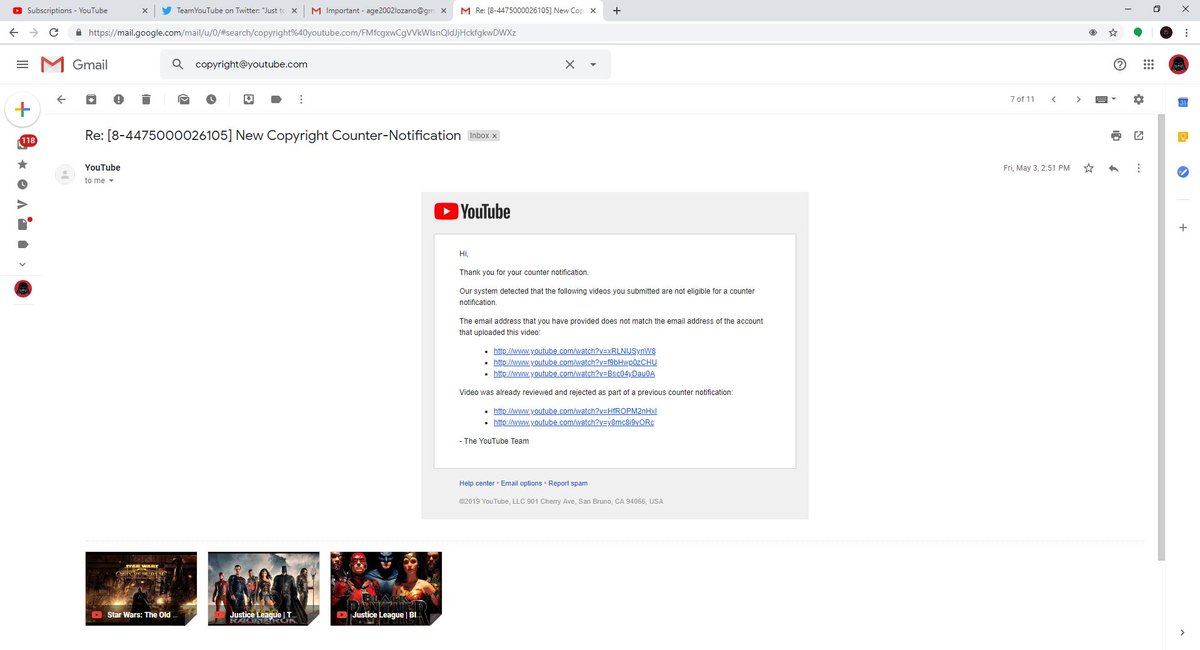1200x650 pixels.
Task: Open Snoozed clock icon in sidebar
Action: pos(22,184)
